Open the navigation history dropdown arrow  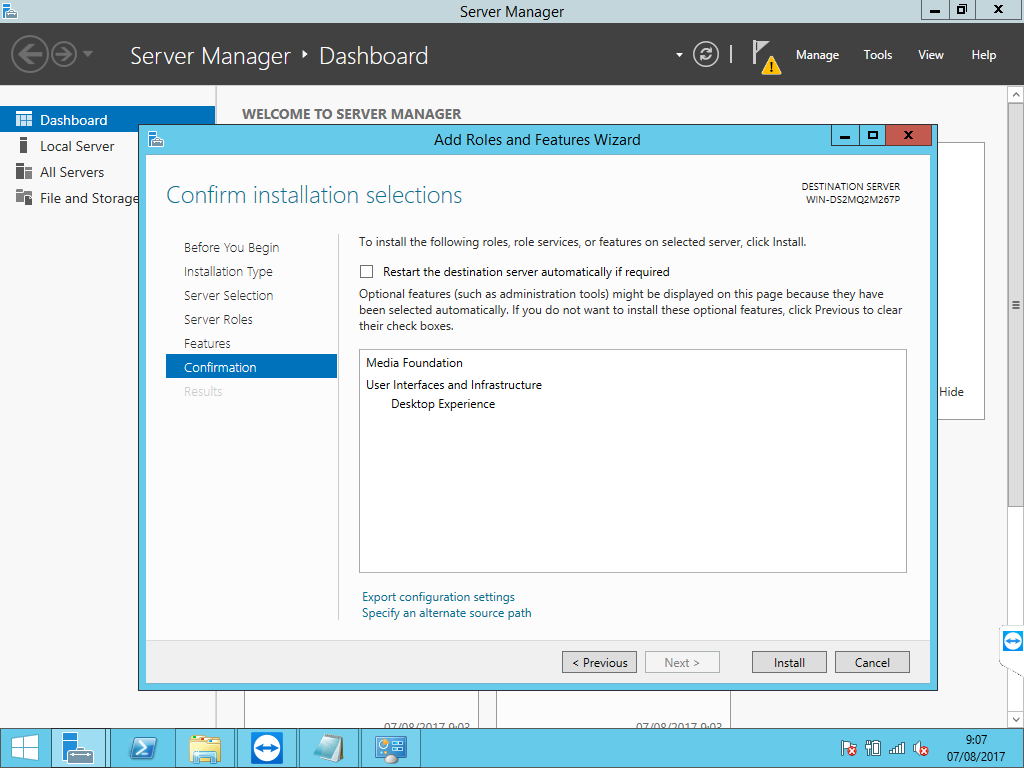[88, 54]
